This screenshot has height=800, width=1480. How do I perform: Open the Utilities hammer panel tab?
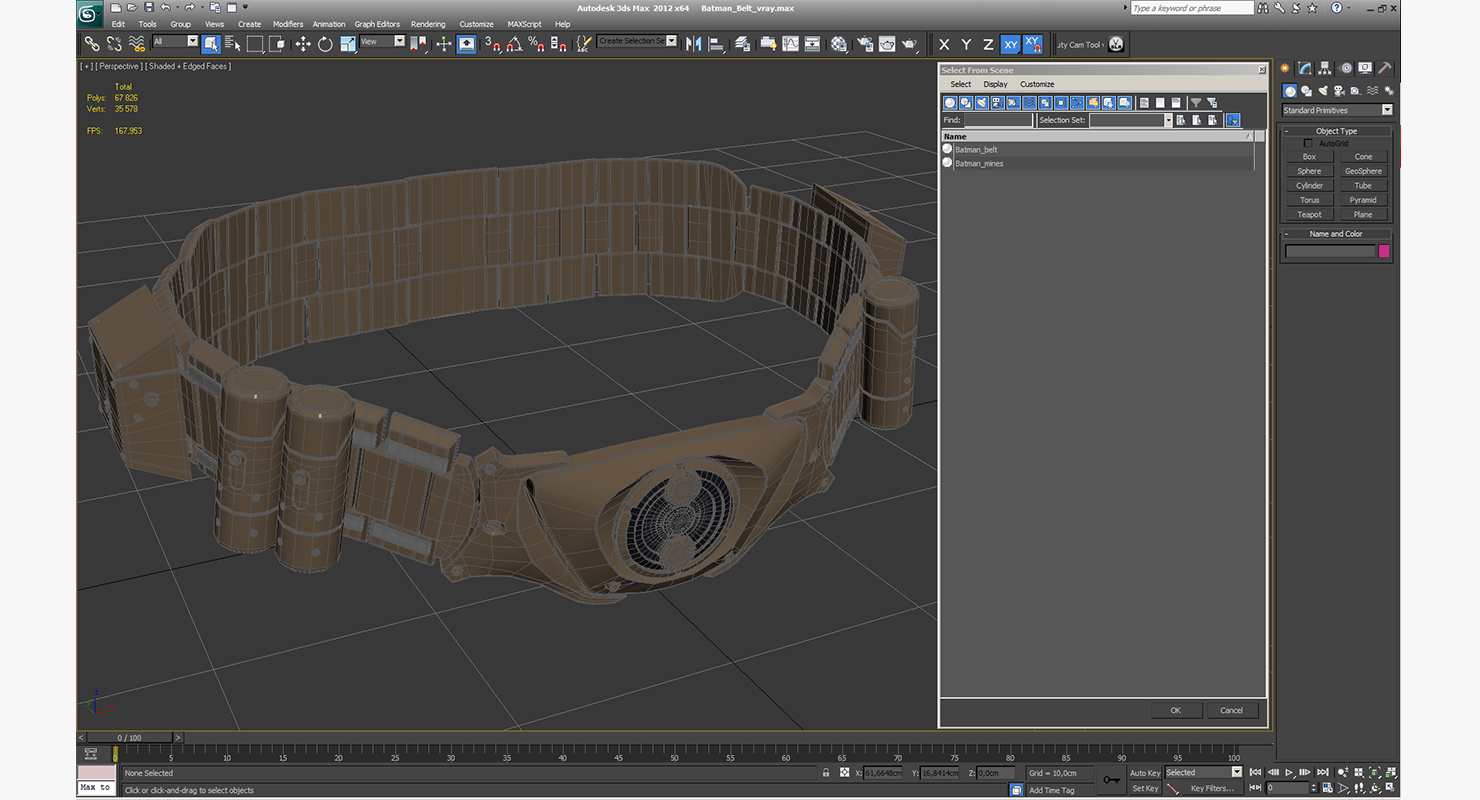coord(1385,68)
